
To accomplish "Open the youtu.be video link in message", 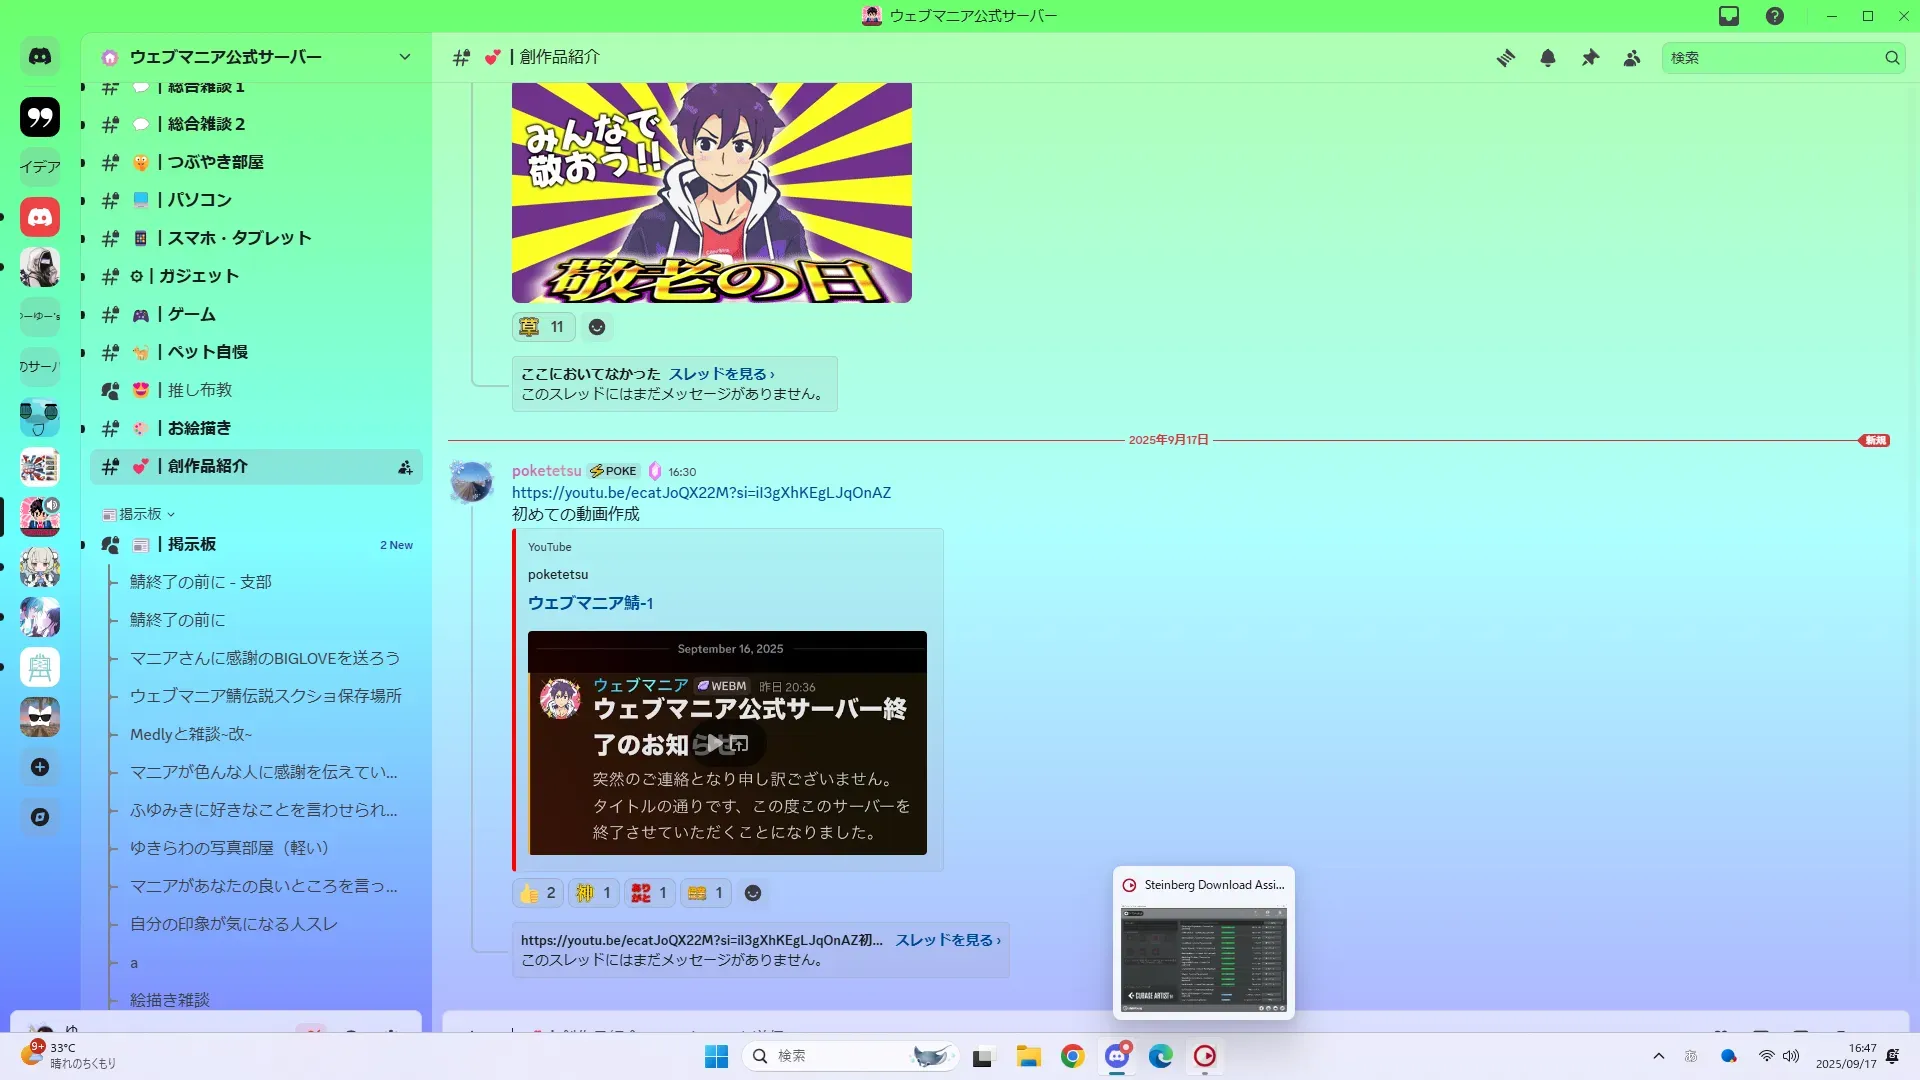I will 701,492.
